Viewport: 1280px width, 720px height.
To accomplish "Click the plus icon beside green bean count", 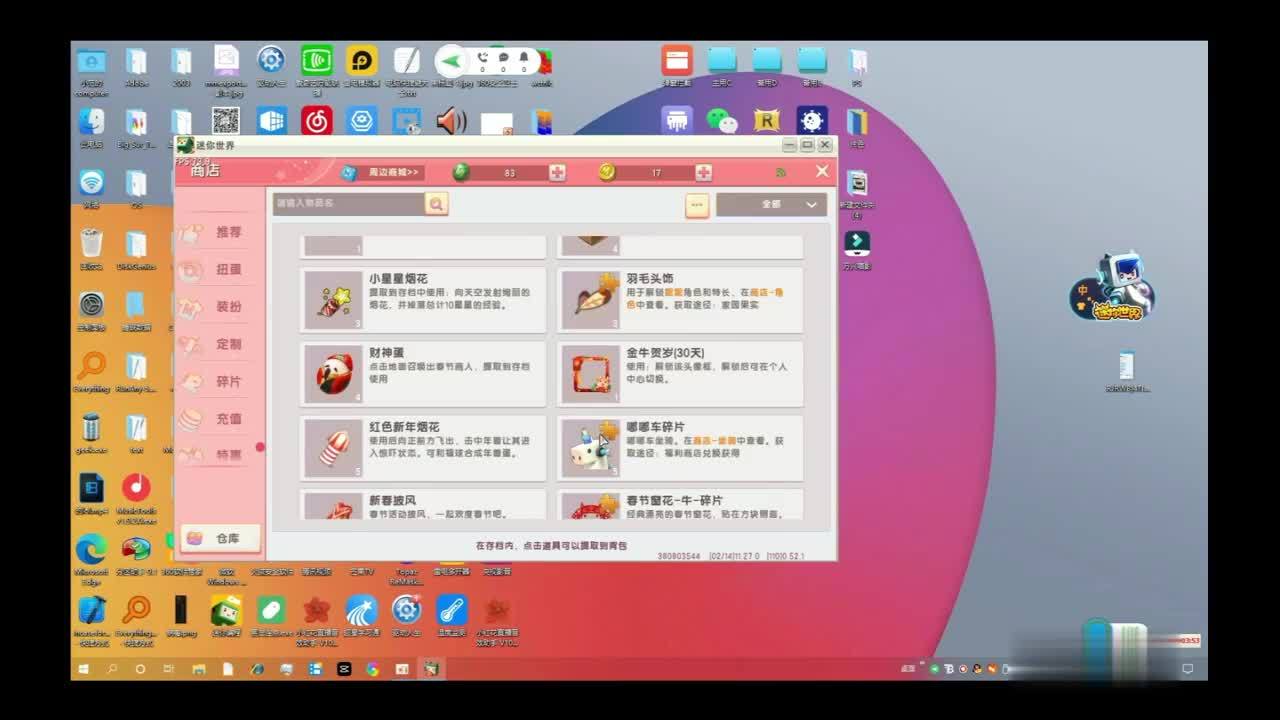I will tap(557, 173).
